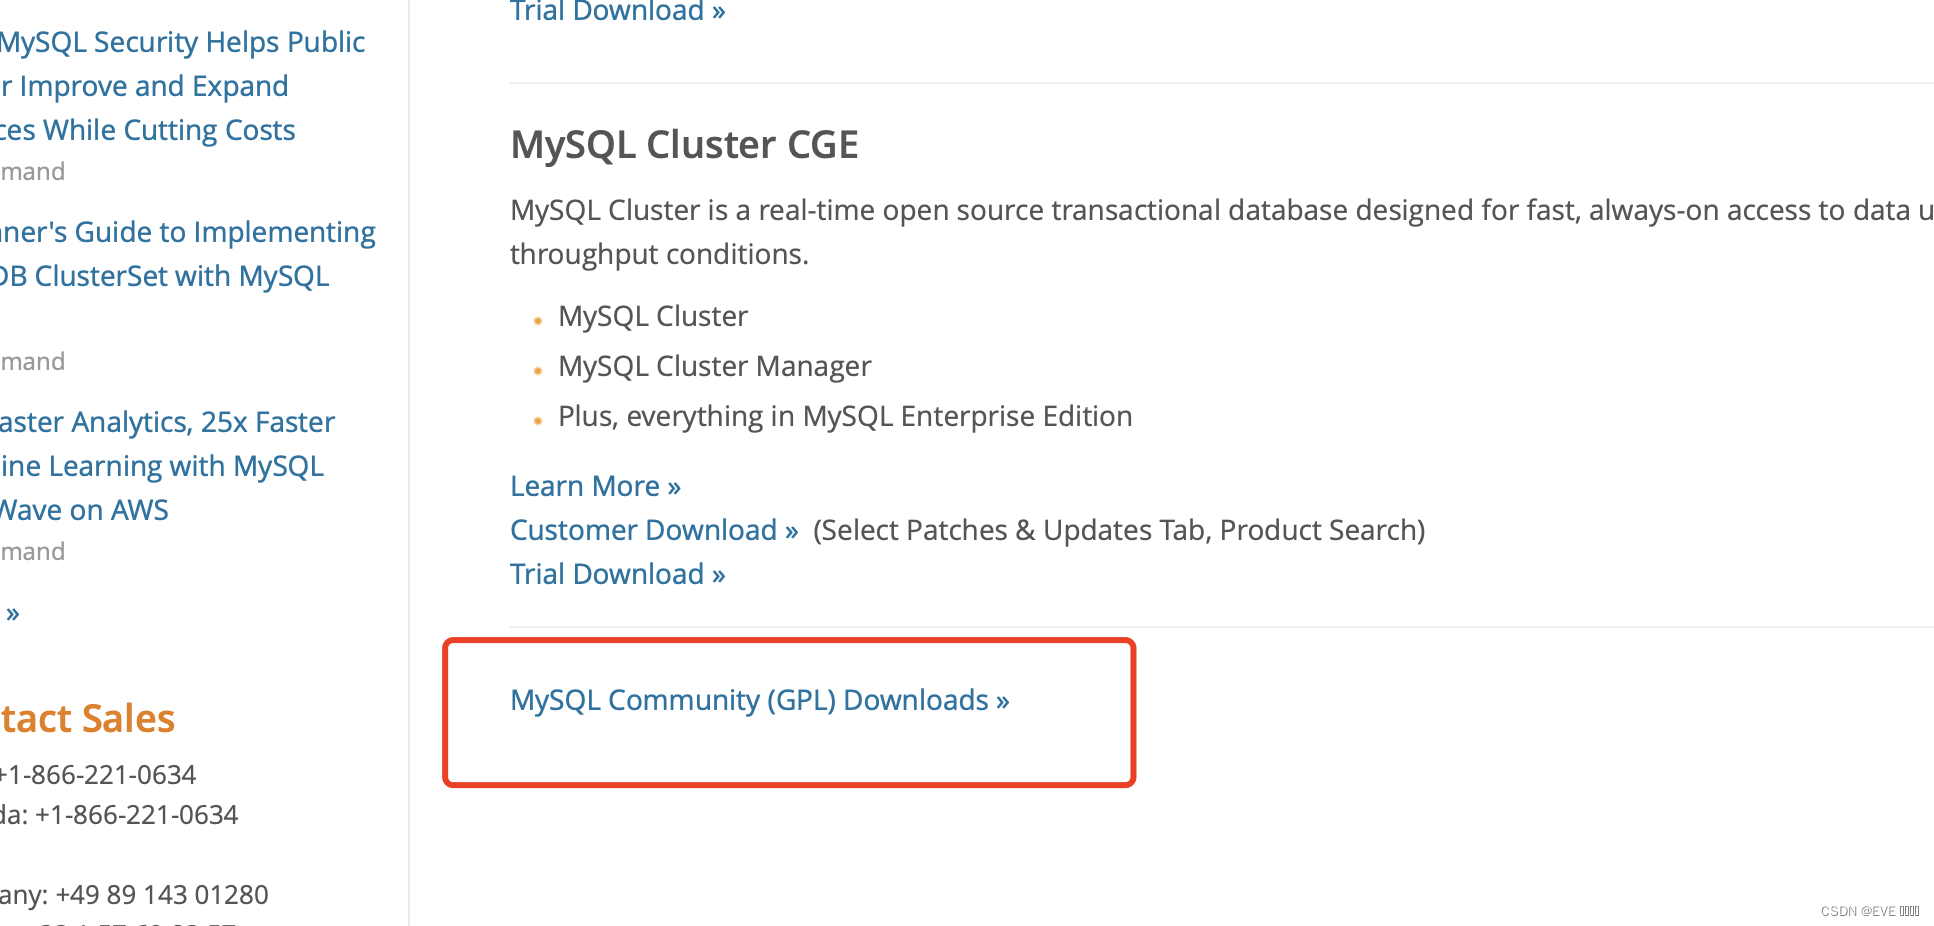Screen dimensions: 1934x926
Task: Open the Customer Download link
Action: [x=644, y=529]
